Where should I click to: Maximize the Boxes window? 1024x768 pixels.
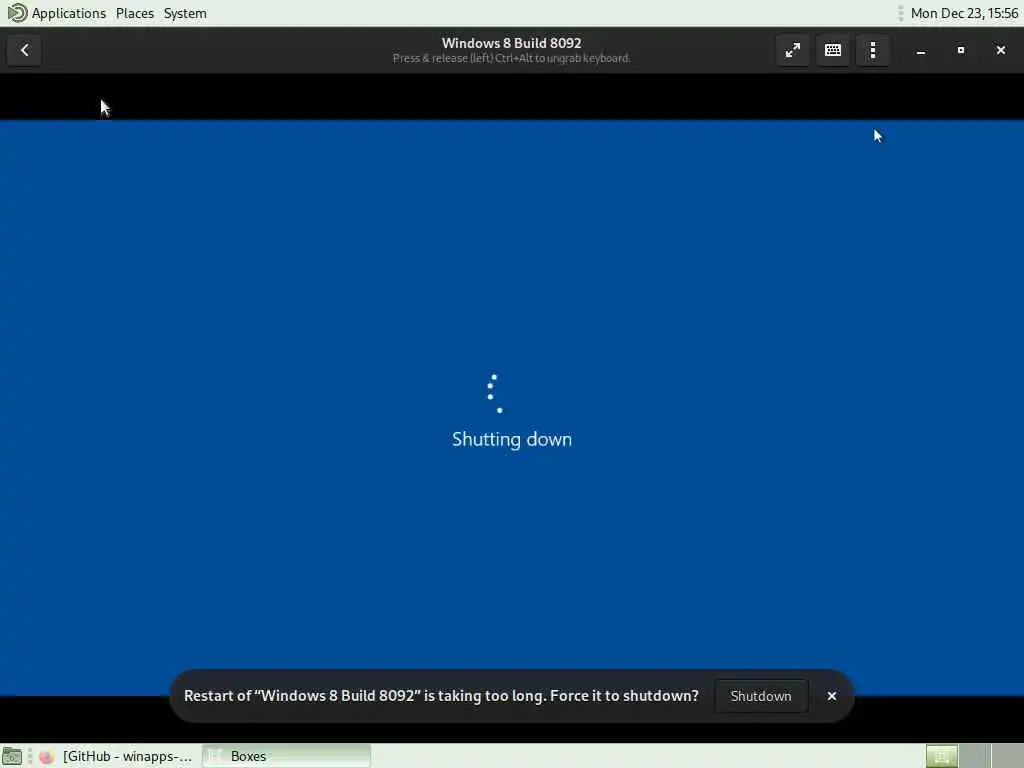coord(961,50)
